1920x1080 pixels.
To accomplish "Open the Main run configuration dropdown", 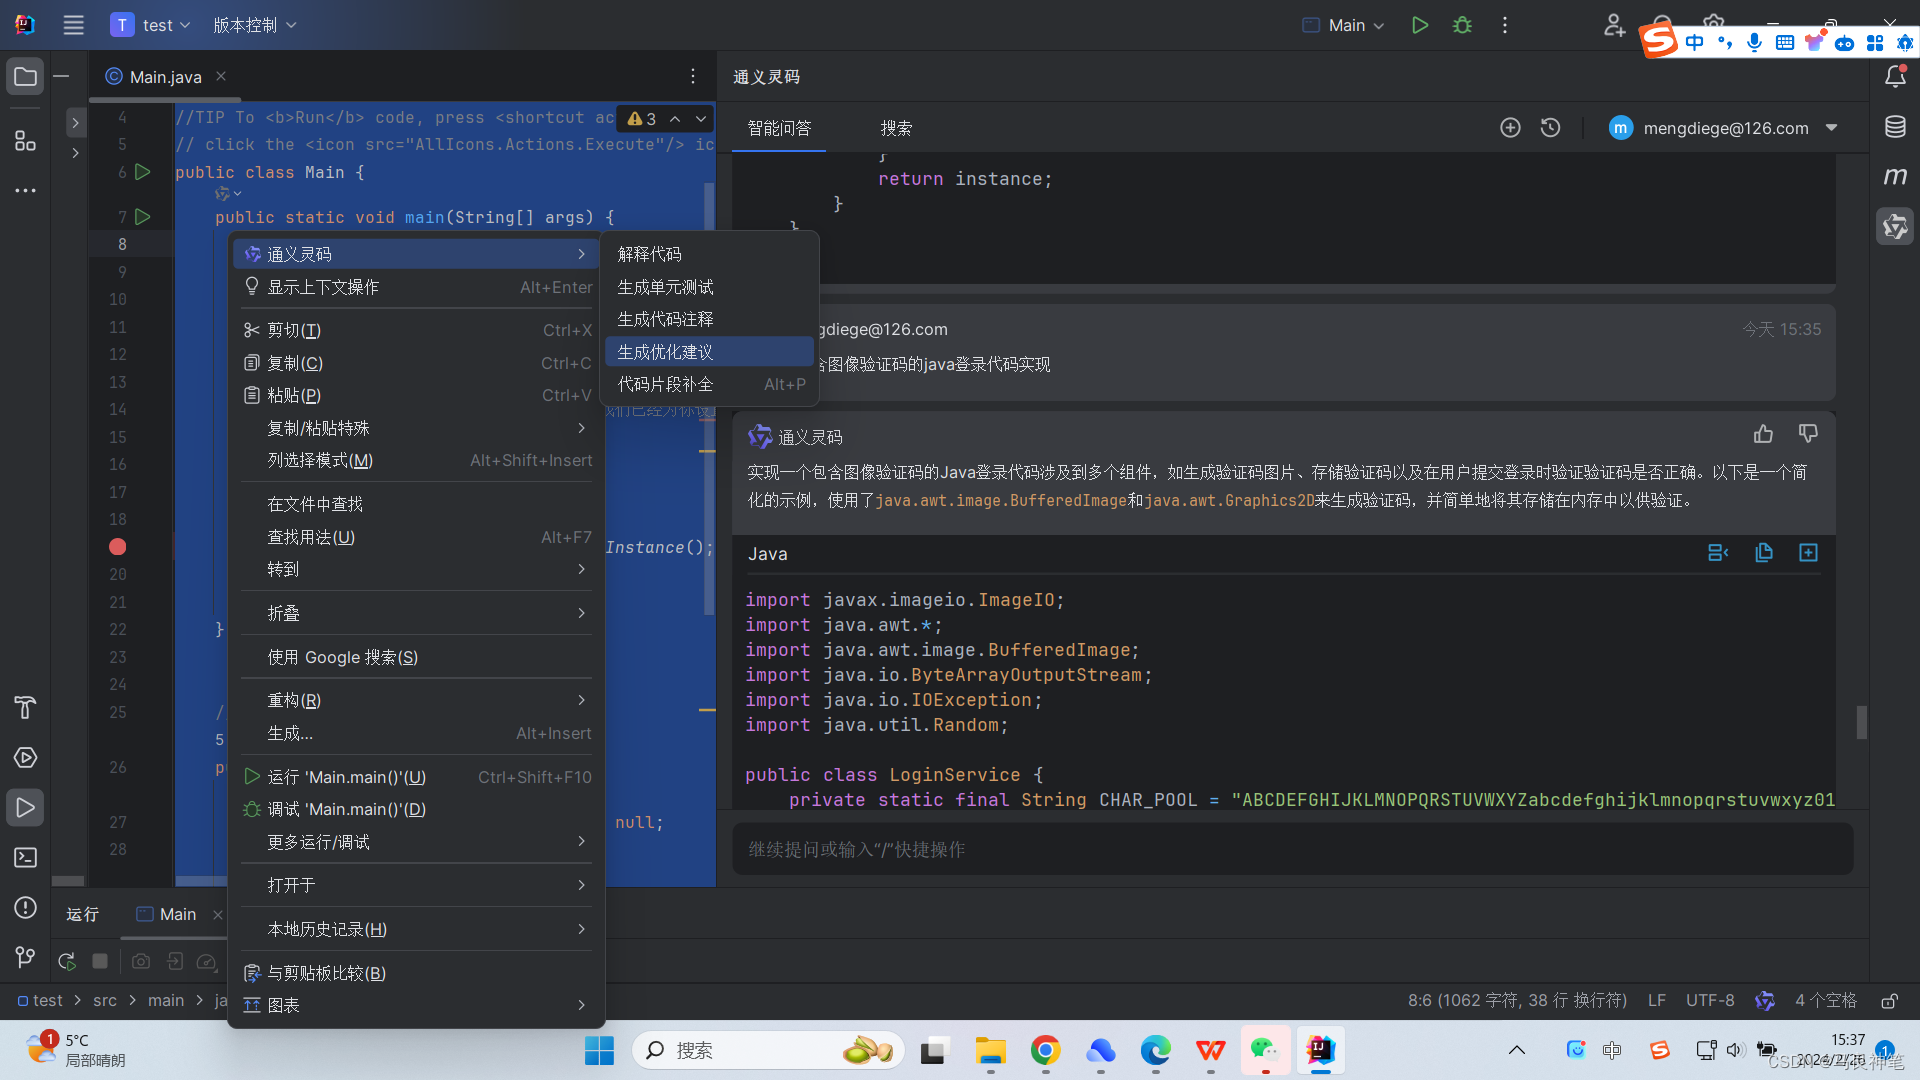I will [x=1344, y=25].
